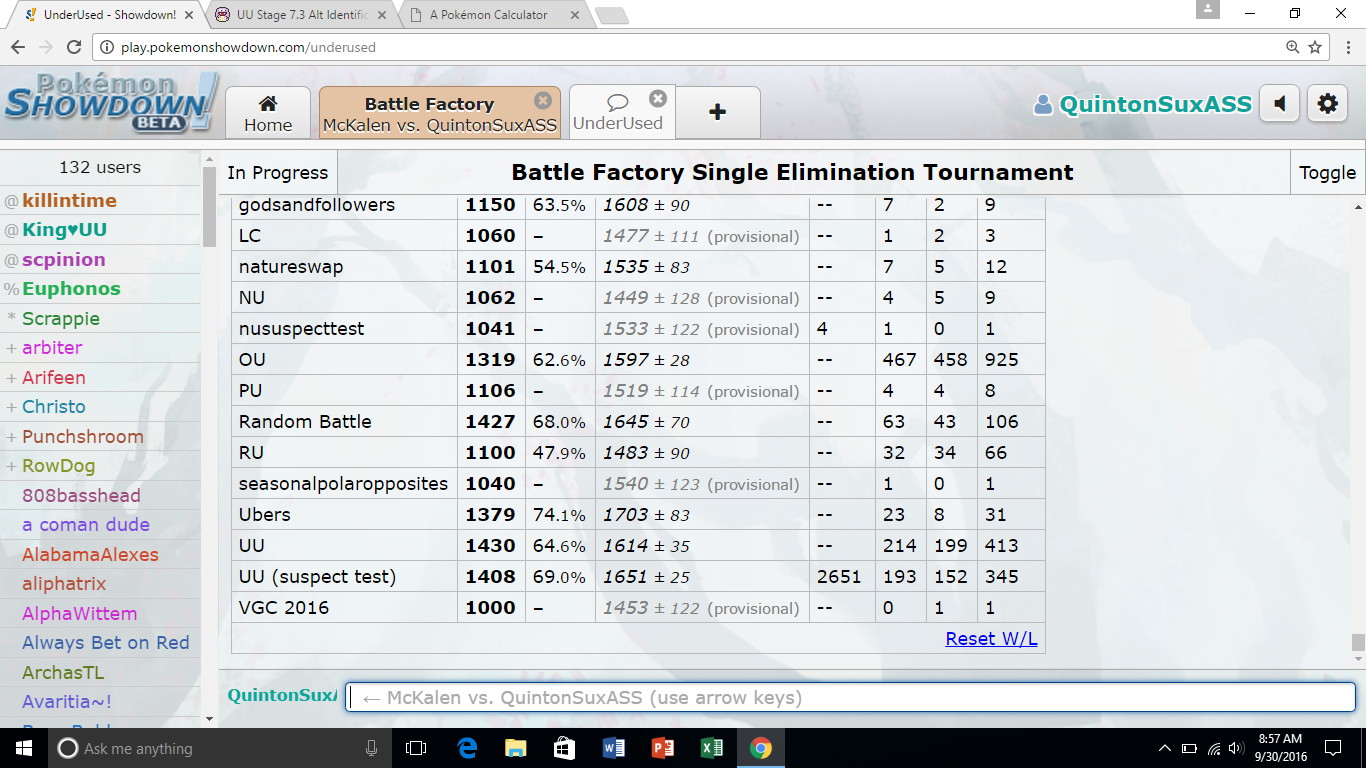
Task: Open the Chrome menu
Action: [1346, 47]
